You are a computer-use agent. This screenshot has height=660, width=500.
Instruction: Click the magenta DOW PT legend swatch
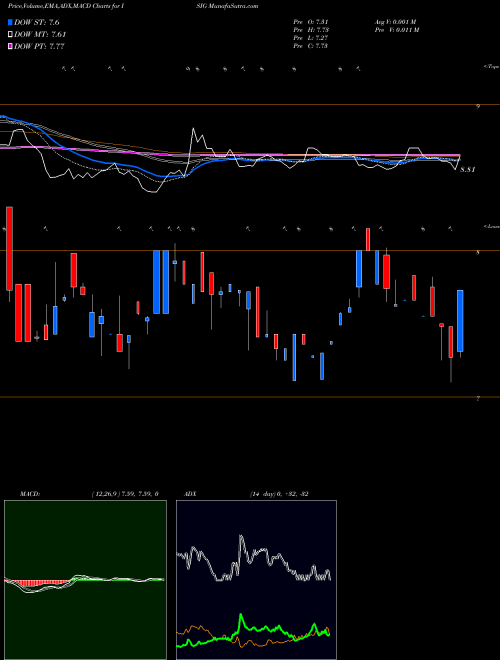11,46
